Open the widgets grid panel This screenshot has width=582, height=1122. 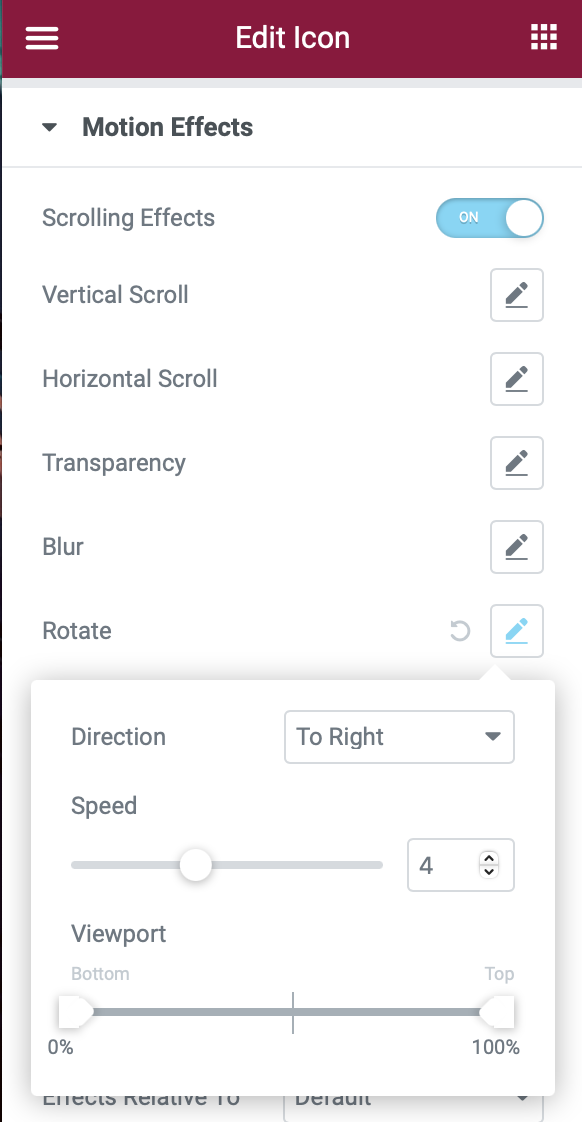point(543,37)
